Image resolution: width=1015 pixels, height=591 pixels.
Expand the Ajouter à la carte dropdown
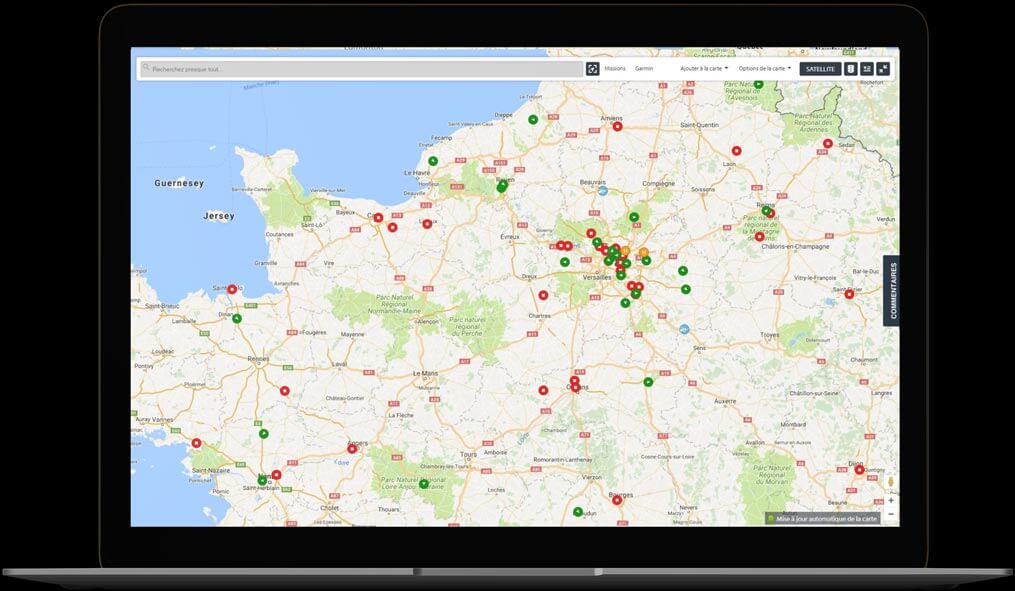pyautogui.click(x=704, y=69)
